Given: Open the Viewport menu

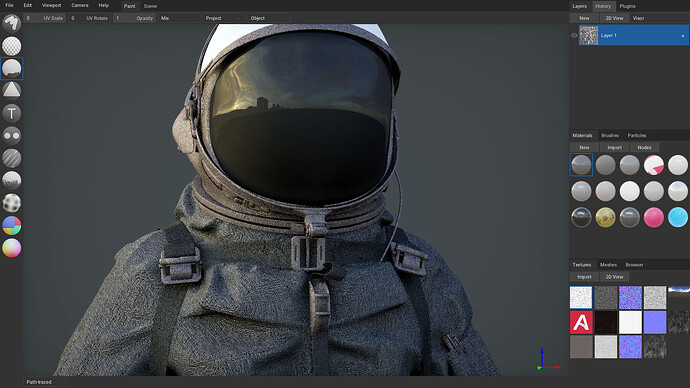Looking at the screenshot, I should click(x=51, y=5).
